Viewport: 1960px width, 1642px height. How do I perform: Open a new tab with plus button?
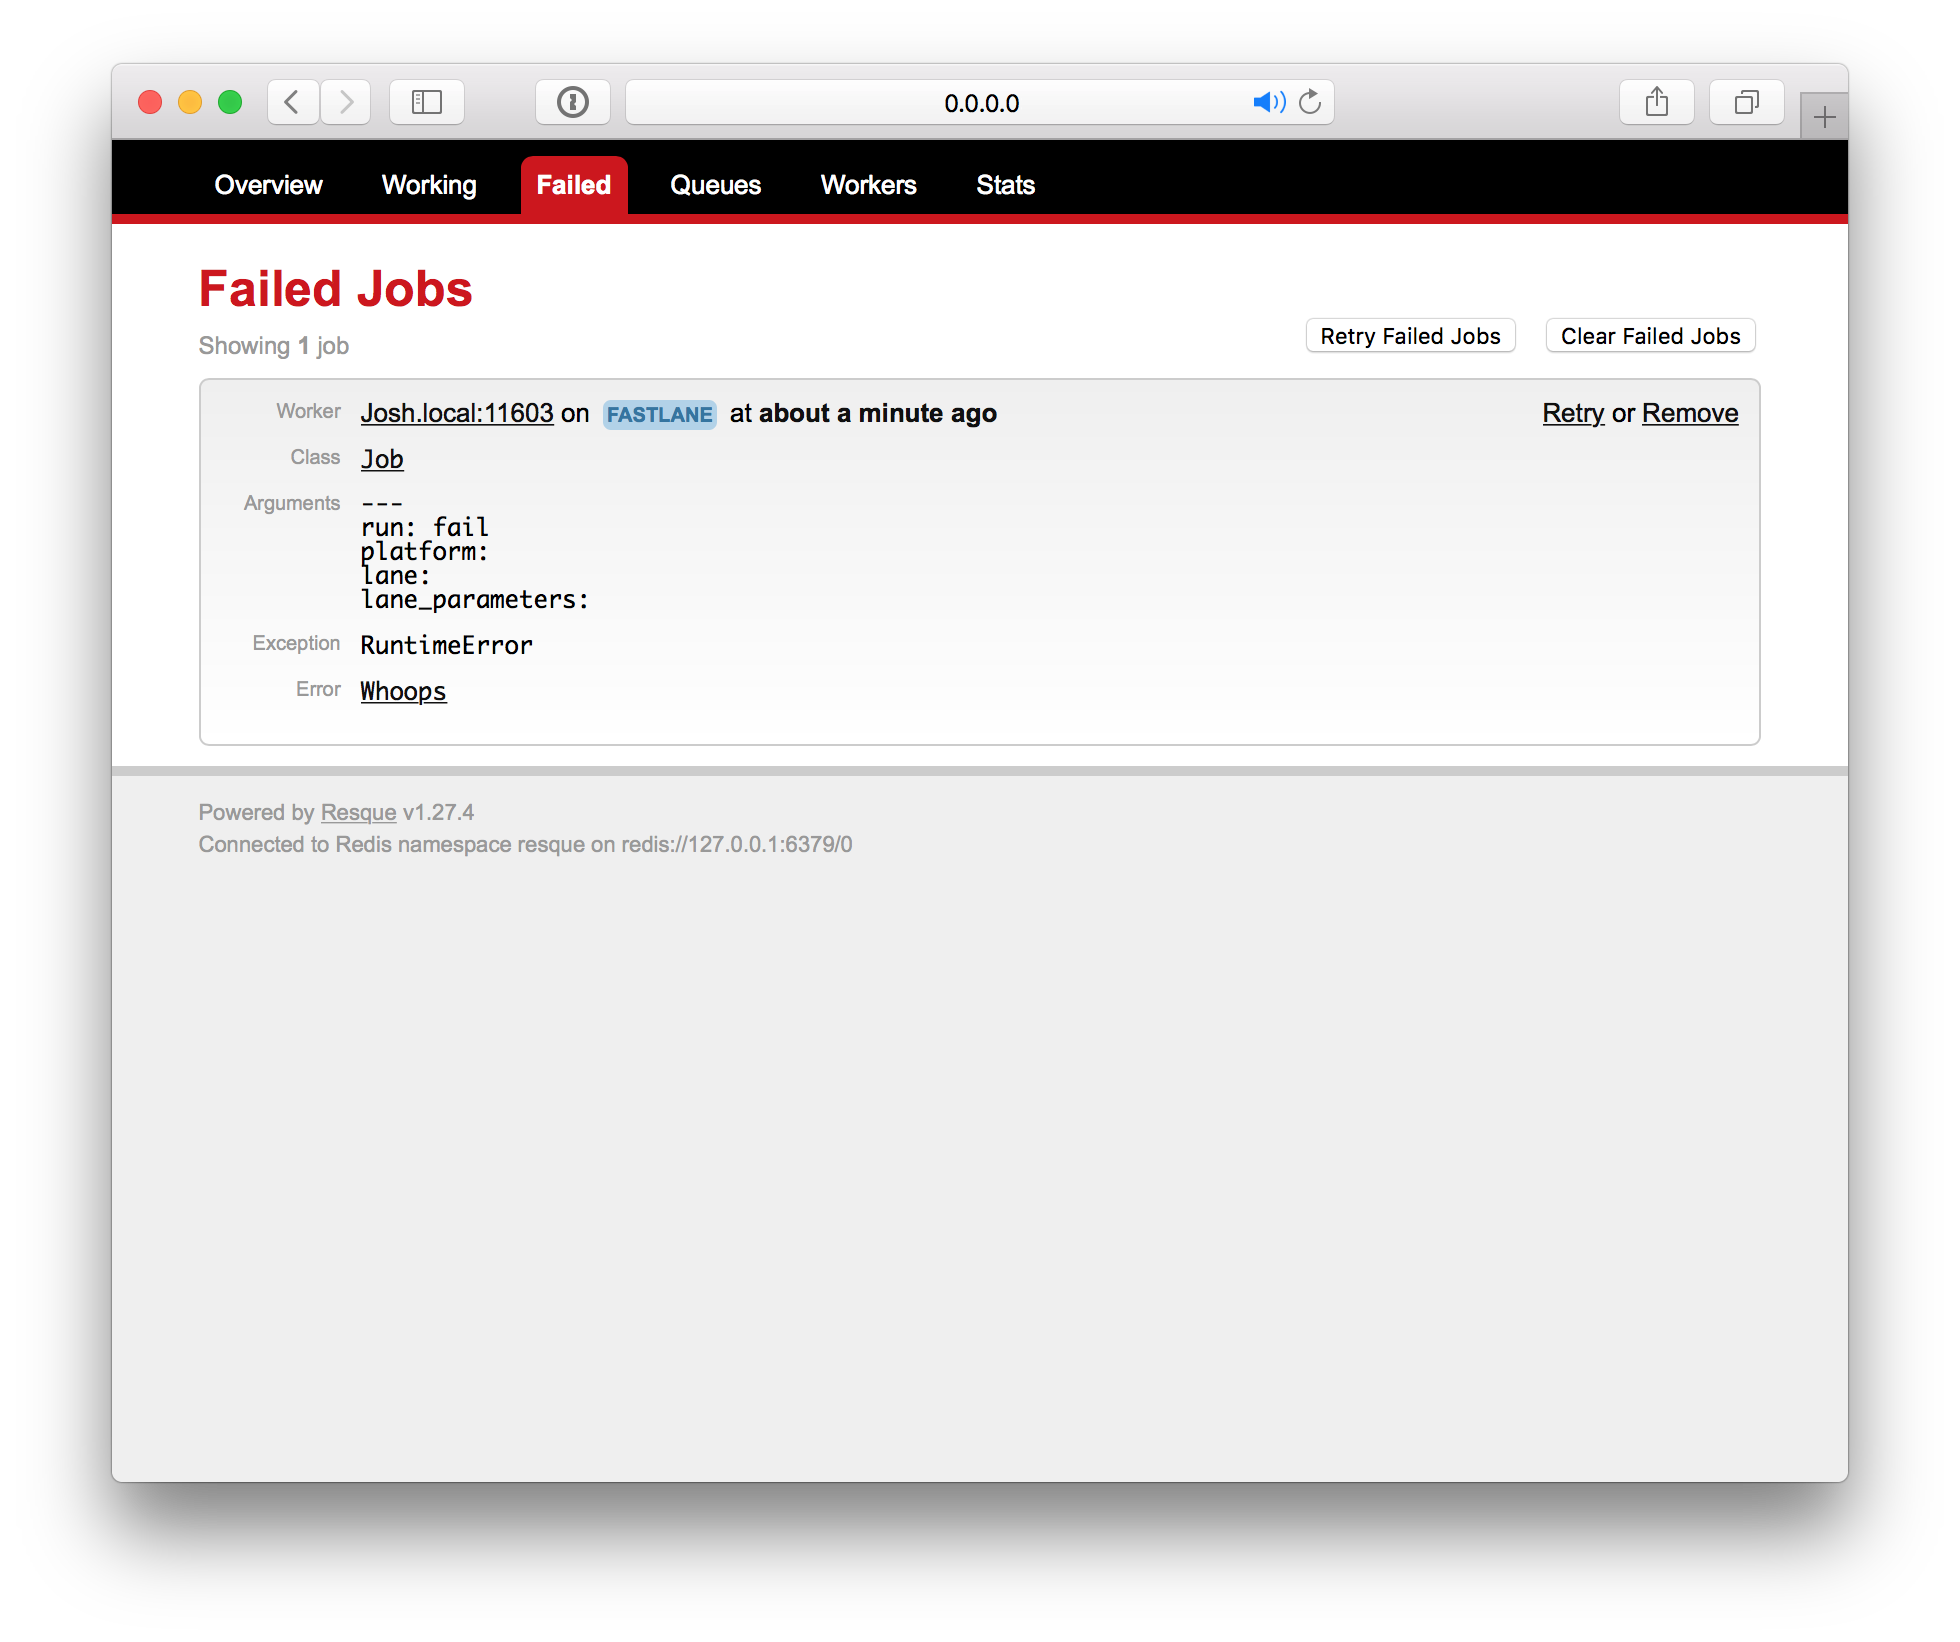[x=1824, y=117]
